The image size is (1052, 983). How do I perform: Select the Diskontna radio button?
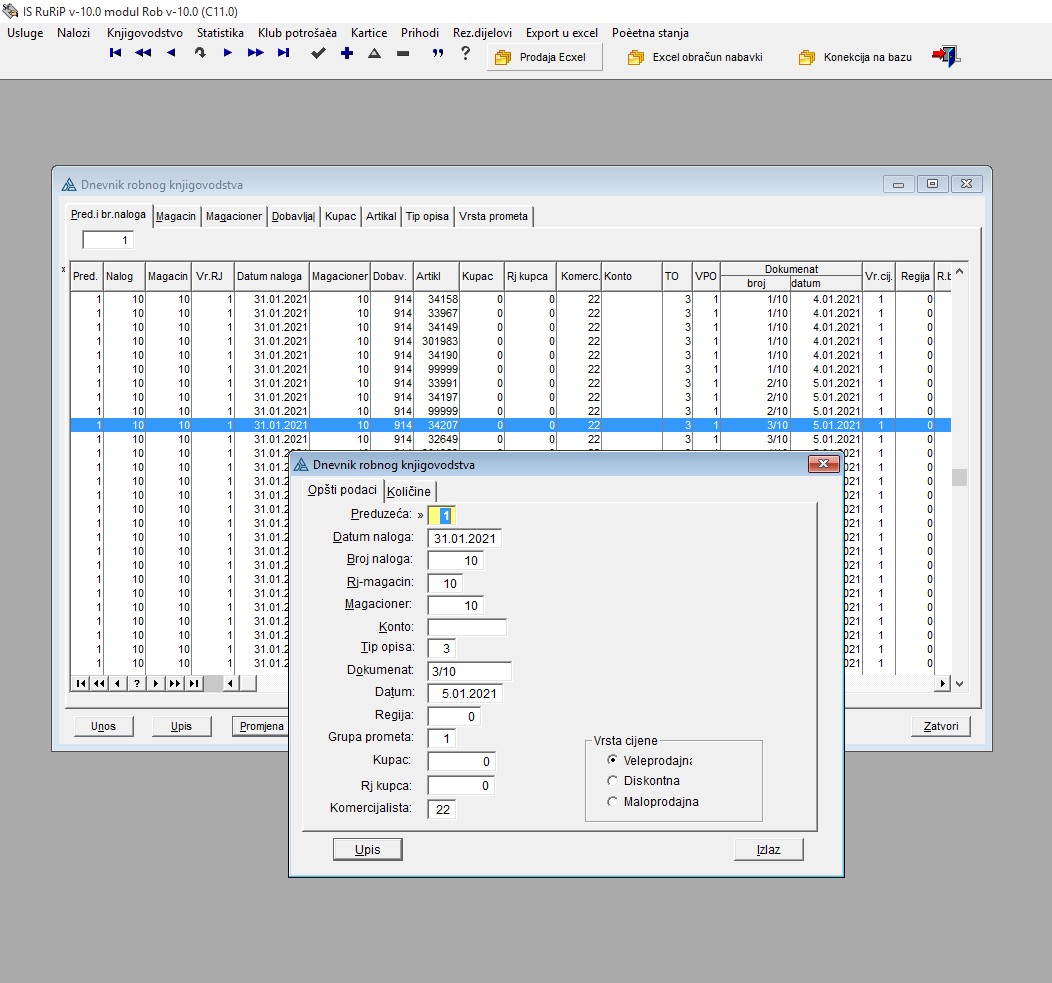point(613,781)
